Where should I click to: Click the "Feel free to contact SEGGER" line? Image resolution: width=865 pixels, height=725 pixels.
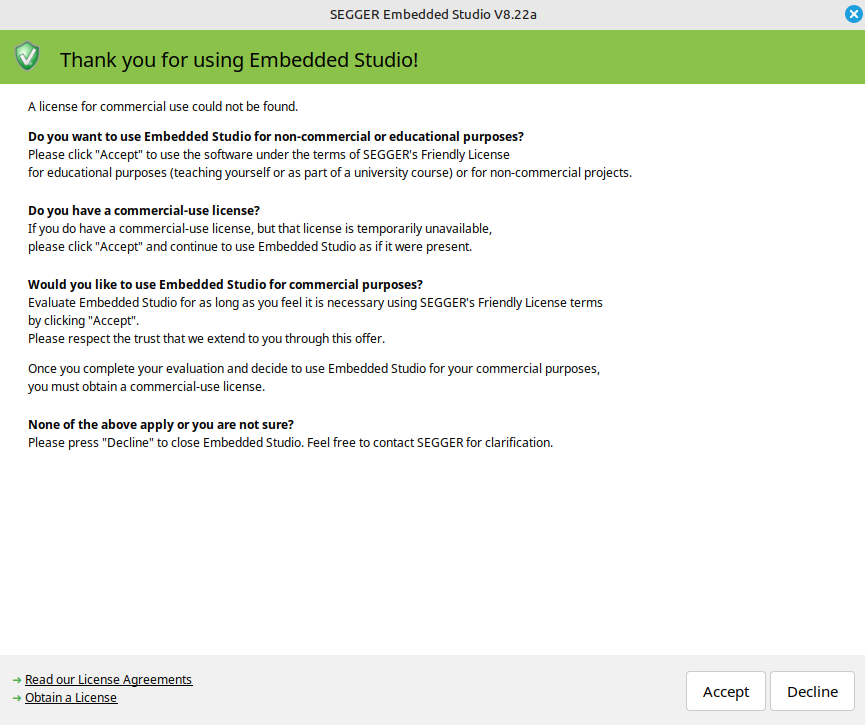[x=290, y=442]
